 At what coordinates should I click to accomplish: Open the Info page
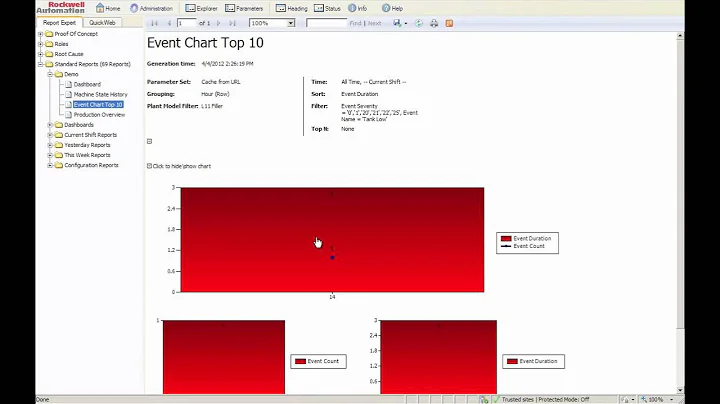pyautogui.click(x=357, y=8)
